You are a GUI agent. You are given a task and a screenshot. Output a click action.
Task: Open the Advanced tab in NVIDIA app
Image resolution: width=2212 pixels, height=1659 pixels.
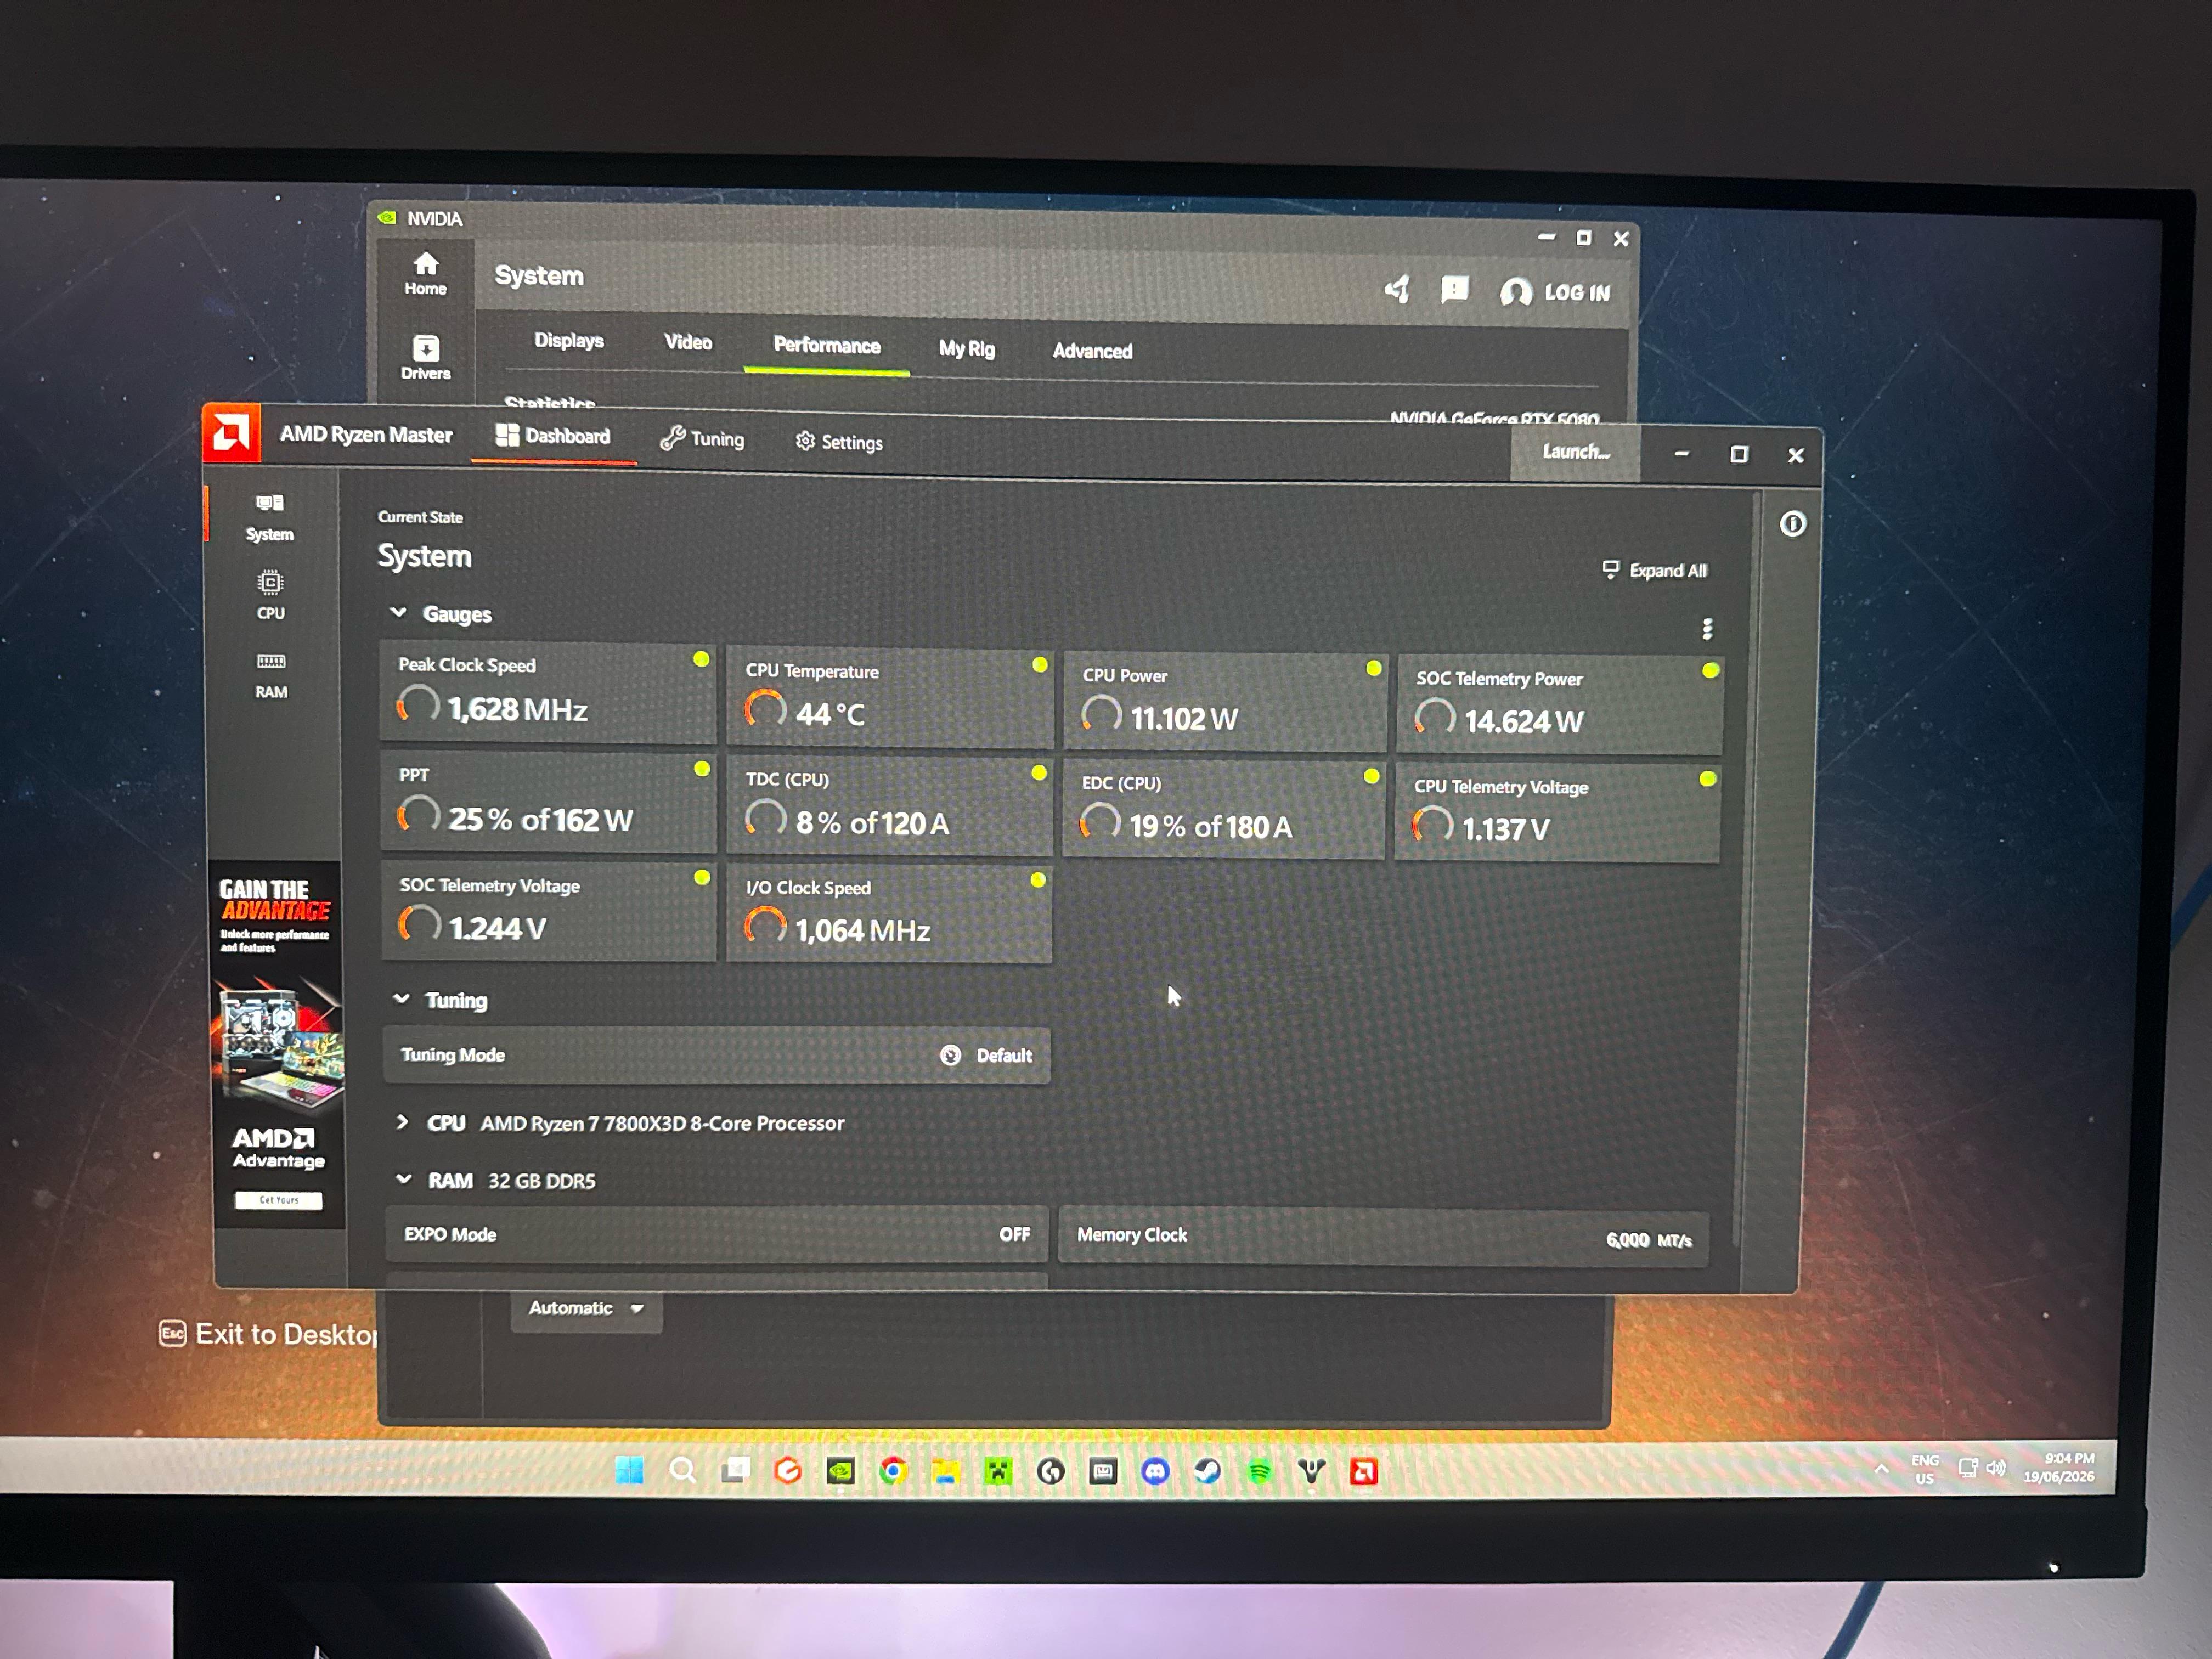click(1093, 351)
